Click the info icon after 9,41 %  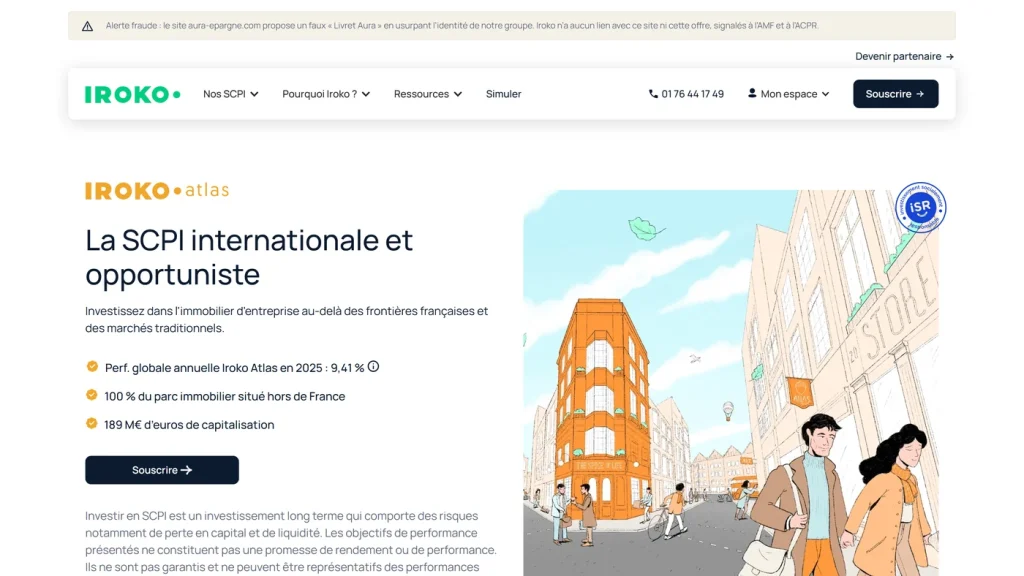[373, 366]
